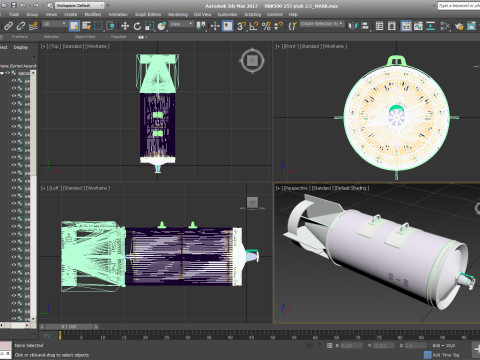Screen dimensions: 480x360
Task: Click the time slider 0/100 handle
Action: point(69,327)
